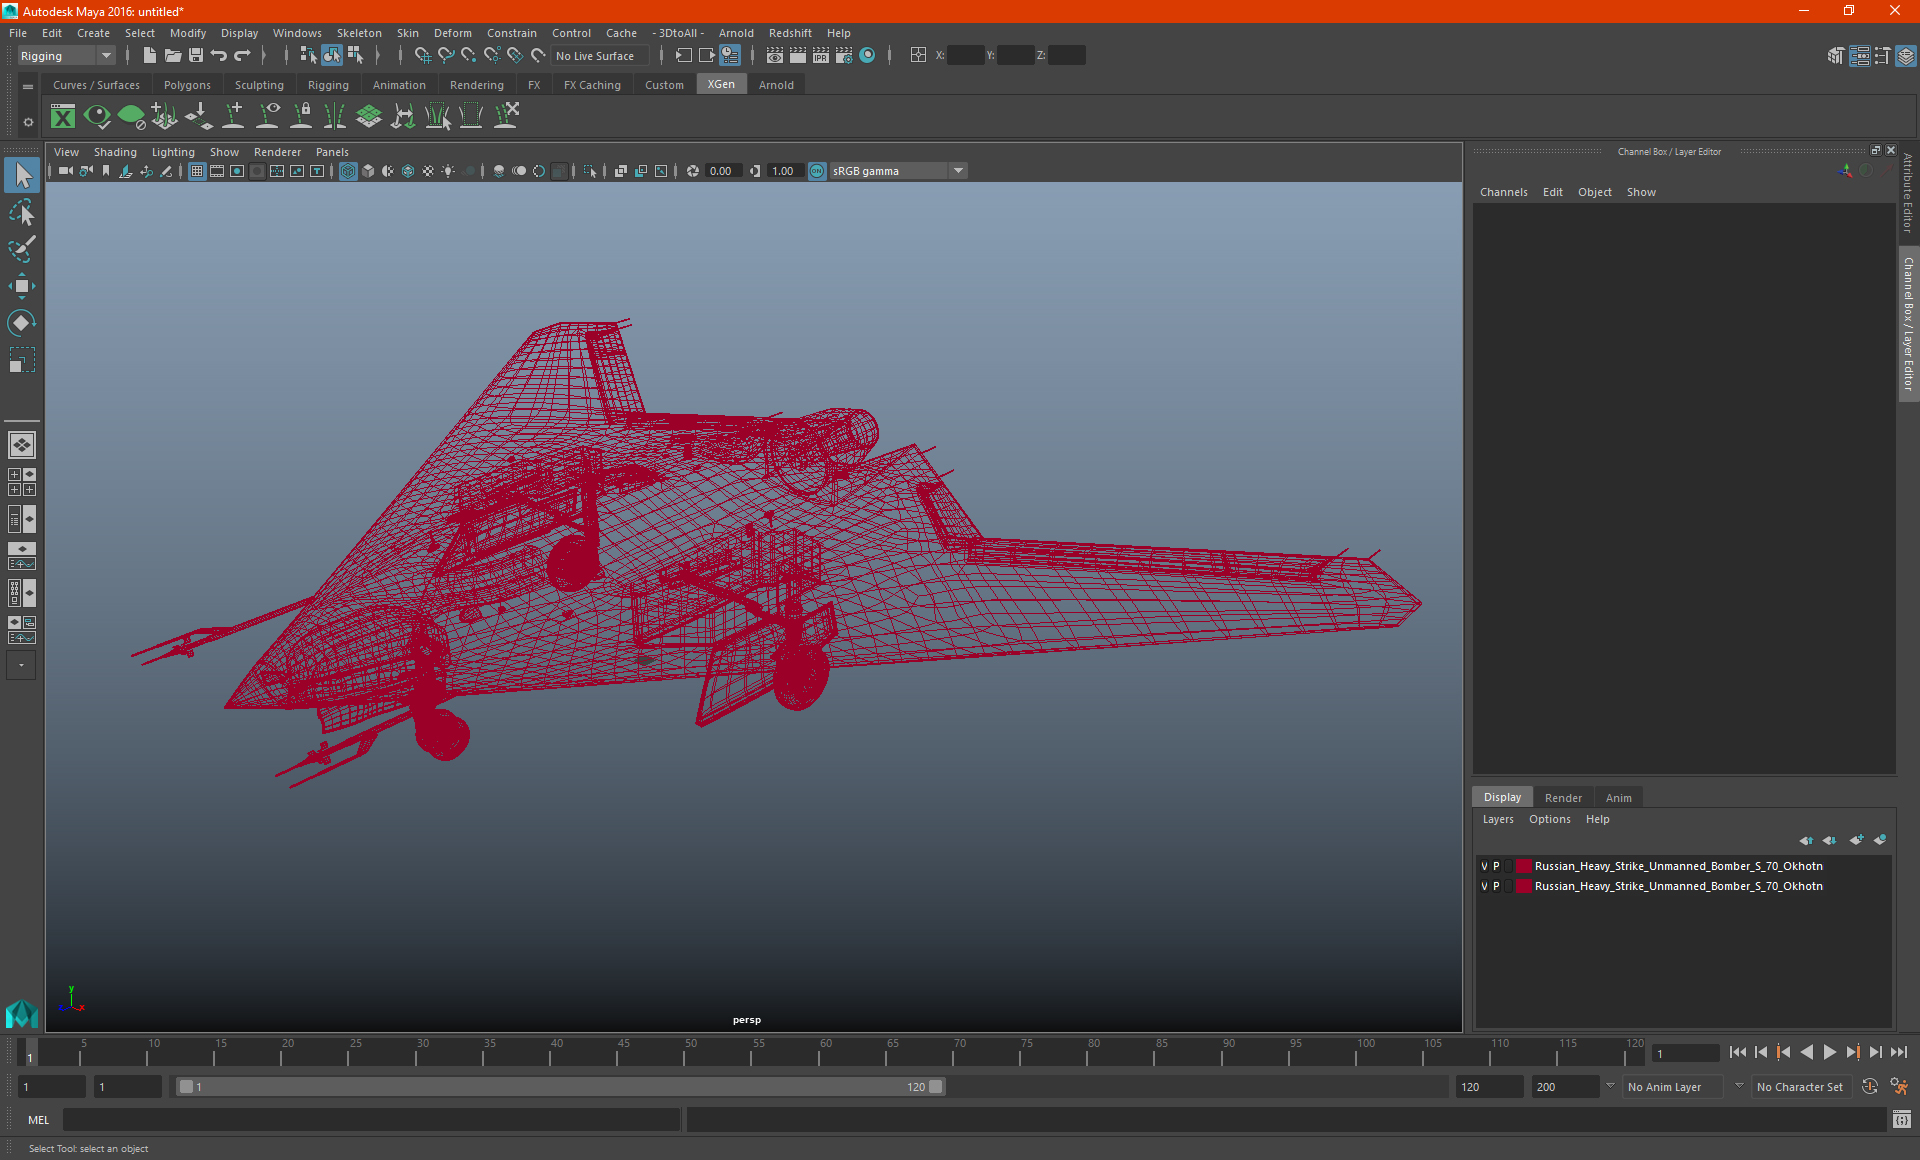Click the XGen preview eye shelf icon
1920x1160 pixels.
click(x=97, y=117)
